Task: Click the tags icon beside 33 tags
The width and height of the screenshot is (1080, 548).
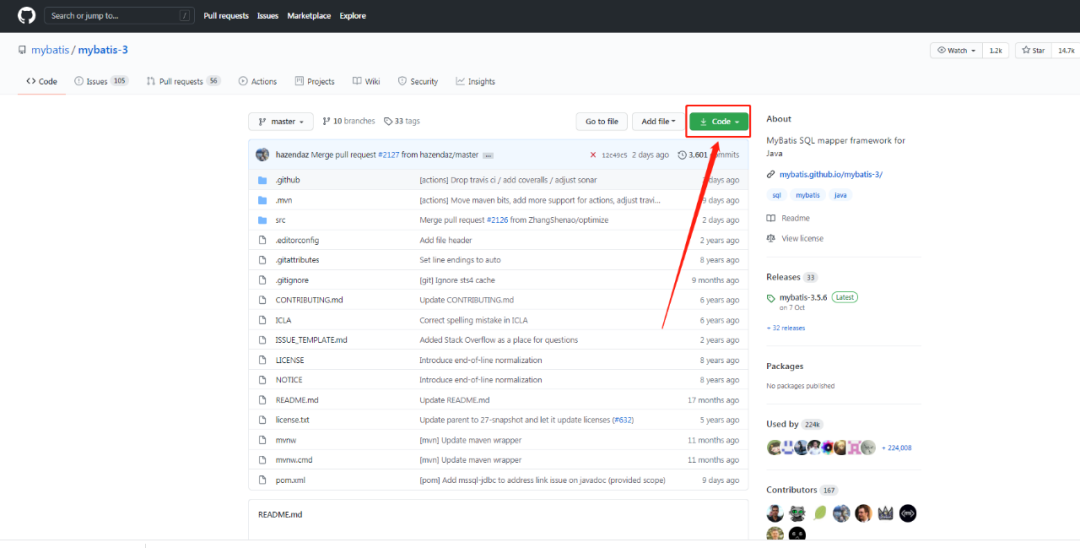Action: pyautogui.click(x=388, y=121)
